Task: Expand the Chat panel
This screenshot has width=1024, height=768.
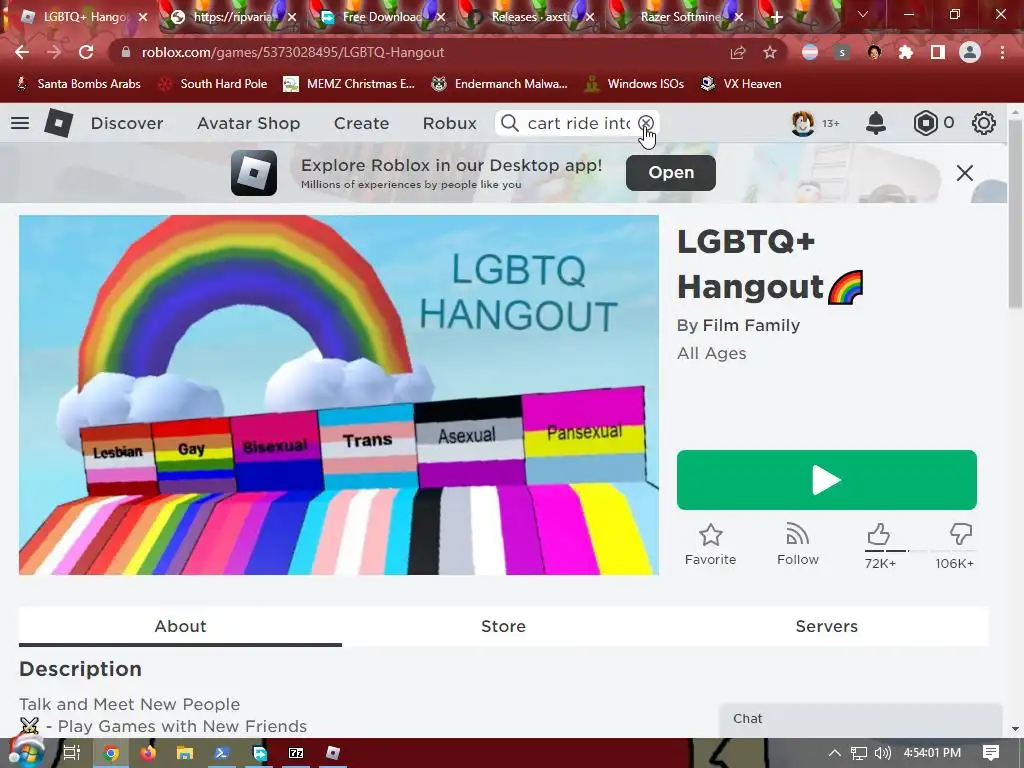Action: tap(861, 719)
